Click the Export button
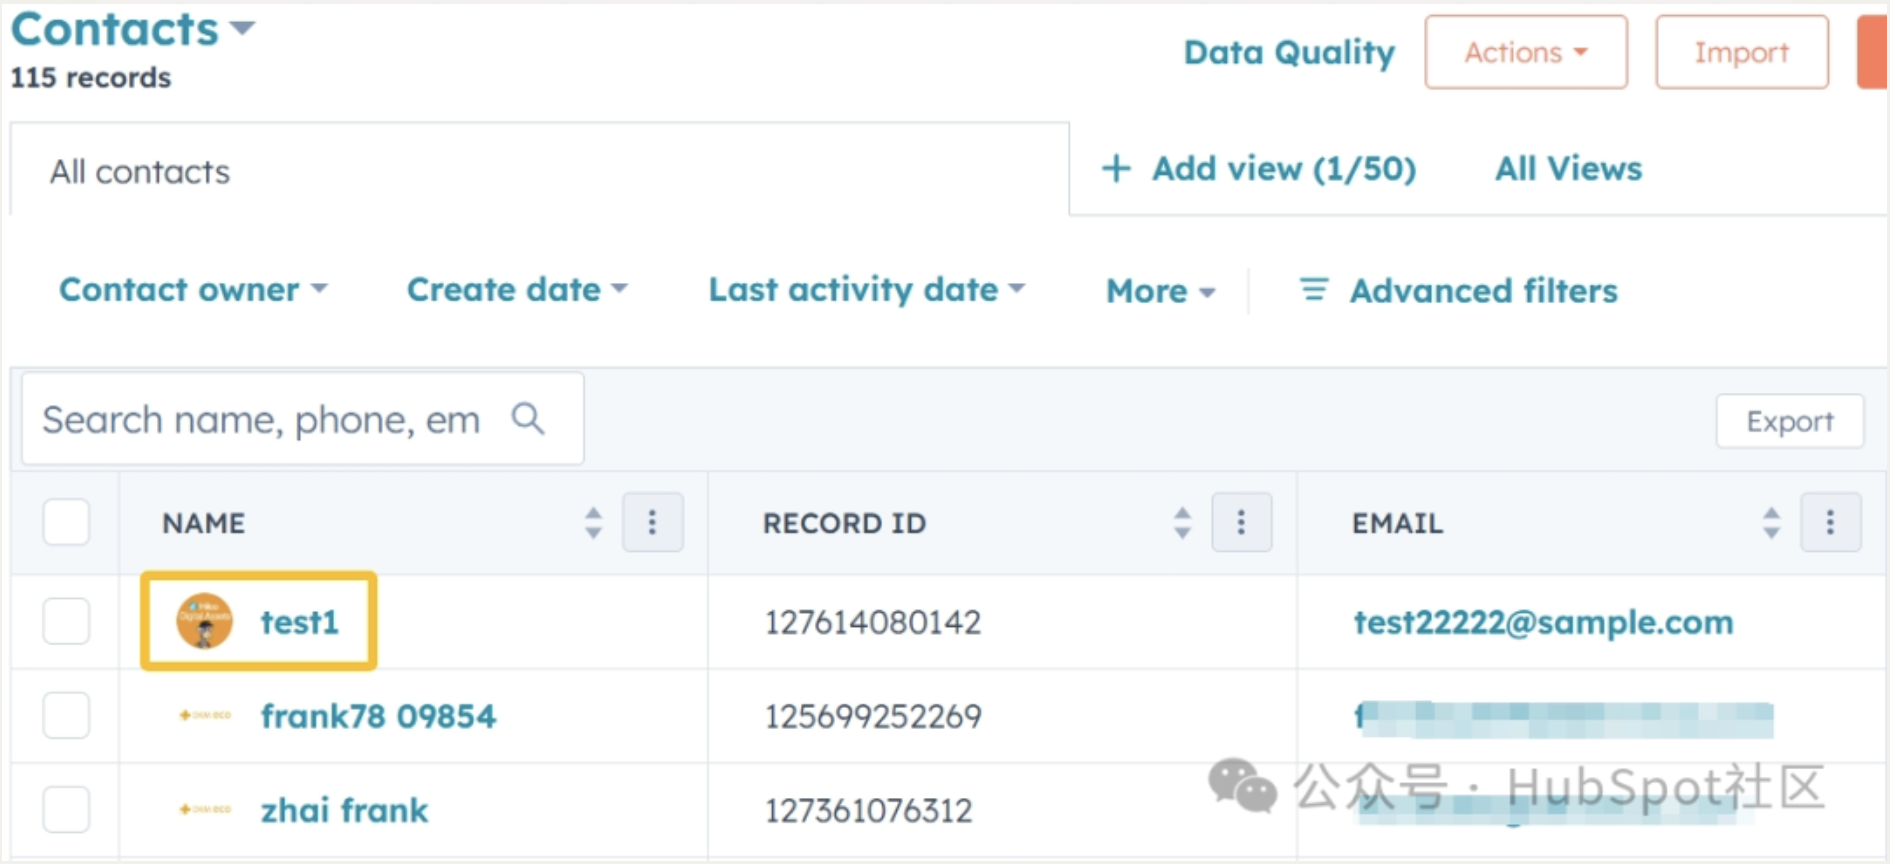Image resolution: width=1890 pixels, height=864 pixels. pos(1789,421)
